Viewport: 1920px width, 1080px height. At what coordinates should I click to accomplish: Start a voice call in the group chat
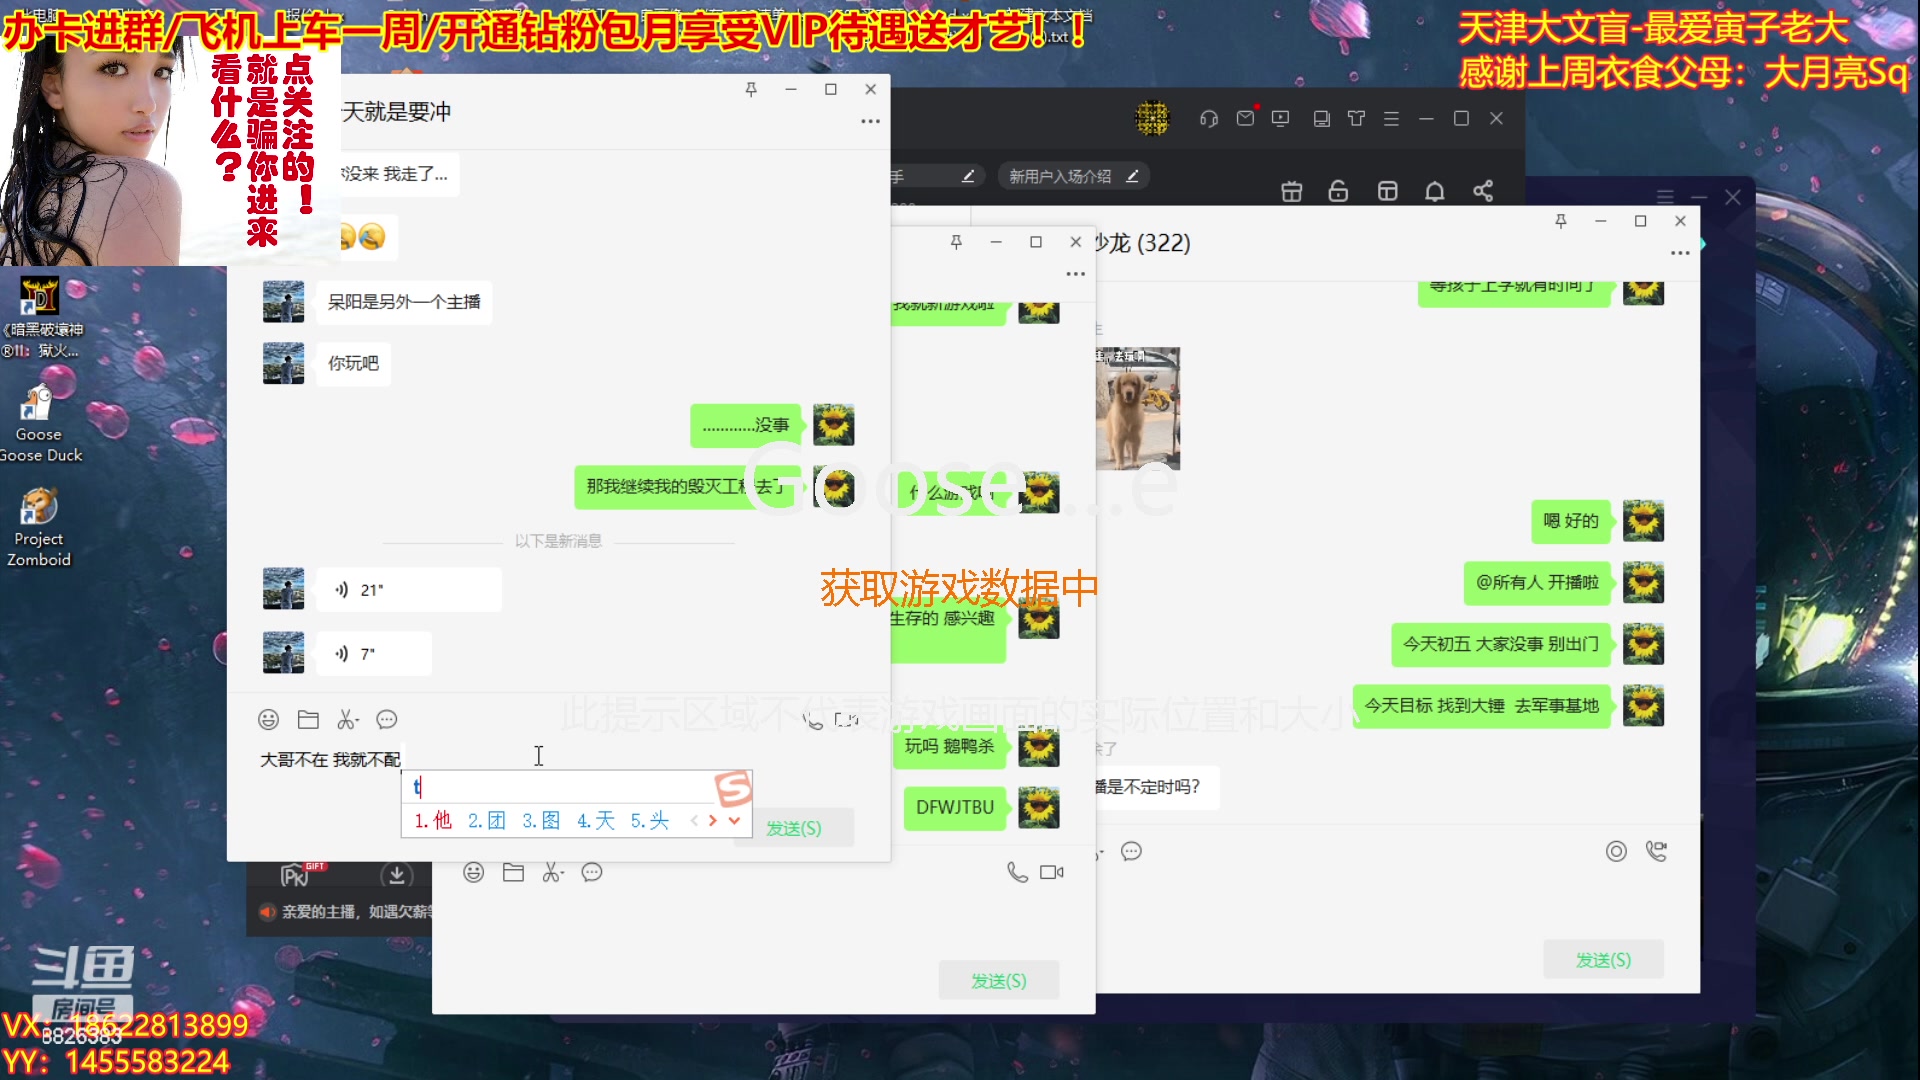pos(1017,872)
